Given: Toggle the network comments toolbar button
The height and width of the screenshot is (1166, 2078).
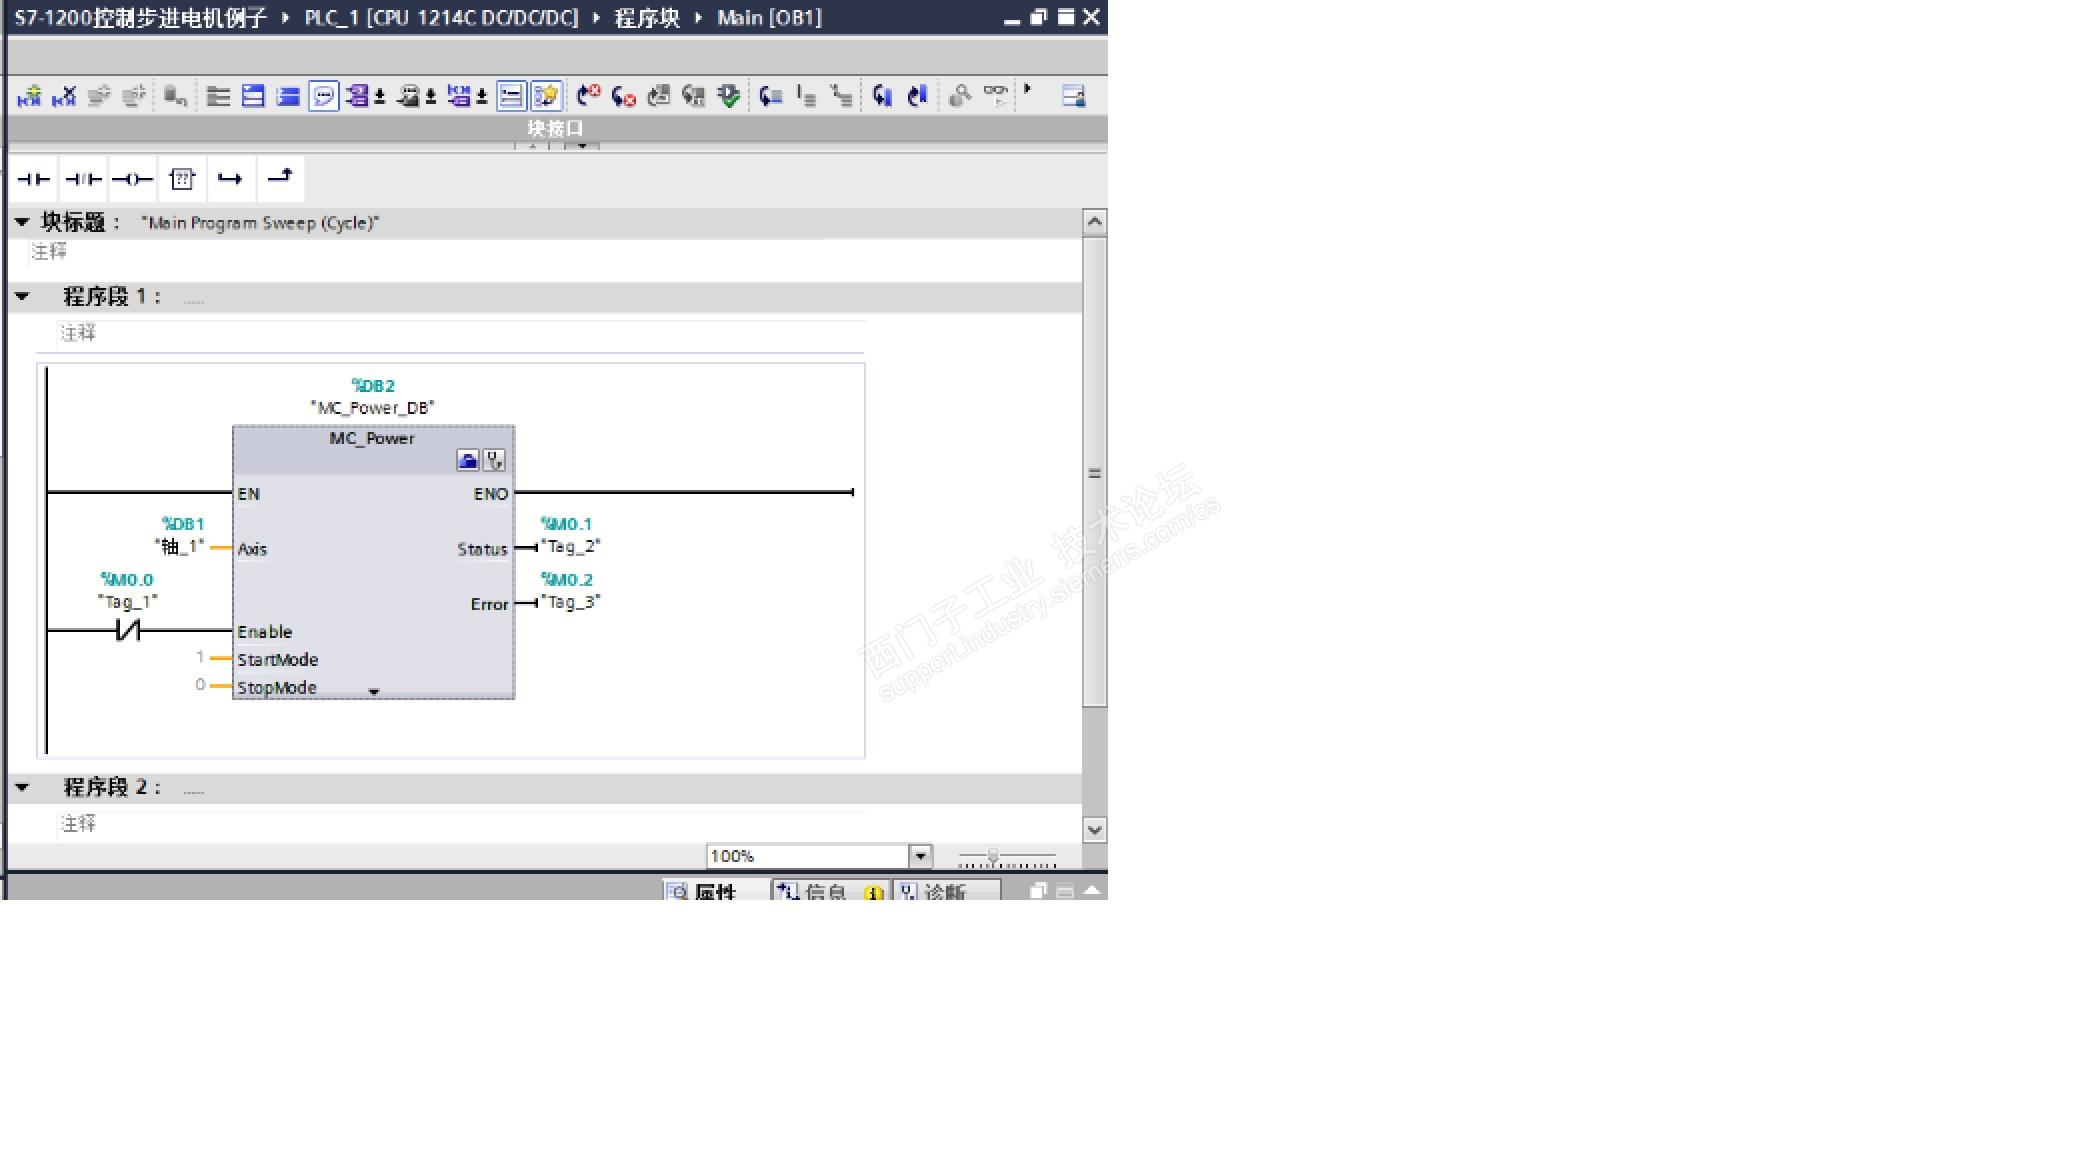Looking at the screenshot, I should tap(323, 96).
